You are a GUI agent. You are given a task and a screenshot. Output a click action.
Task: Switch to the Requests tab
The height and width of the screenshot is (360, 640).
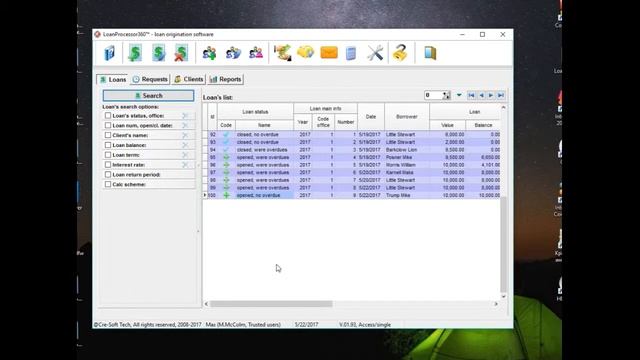pos(150,79)
